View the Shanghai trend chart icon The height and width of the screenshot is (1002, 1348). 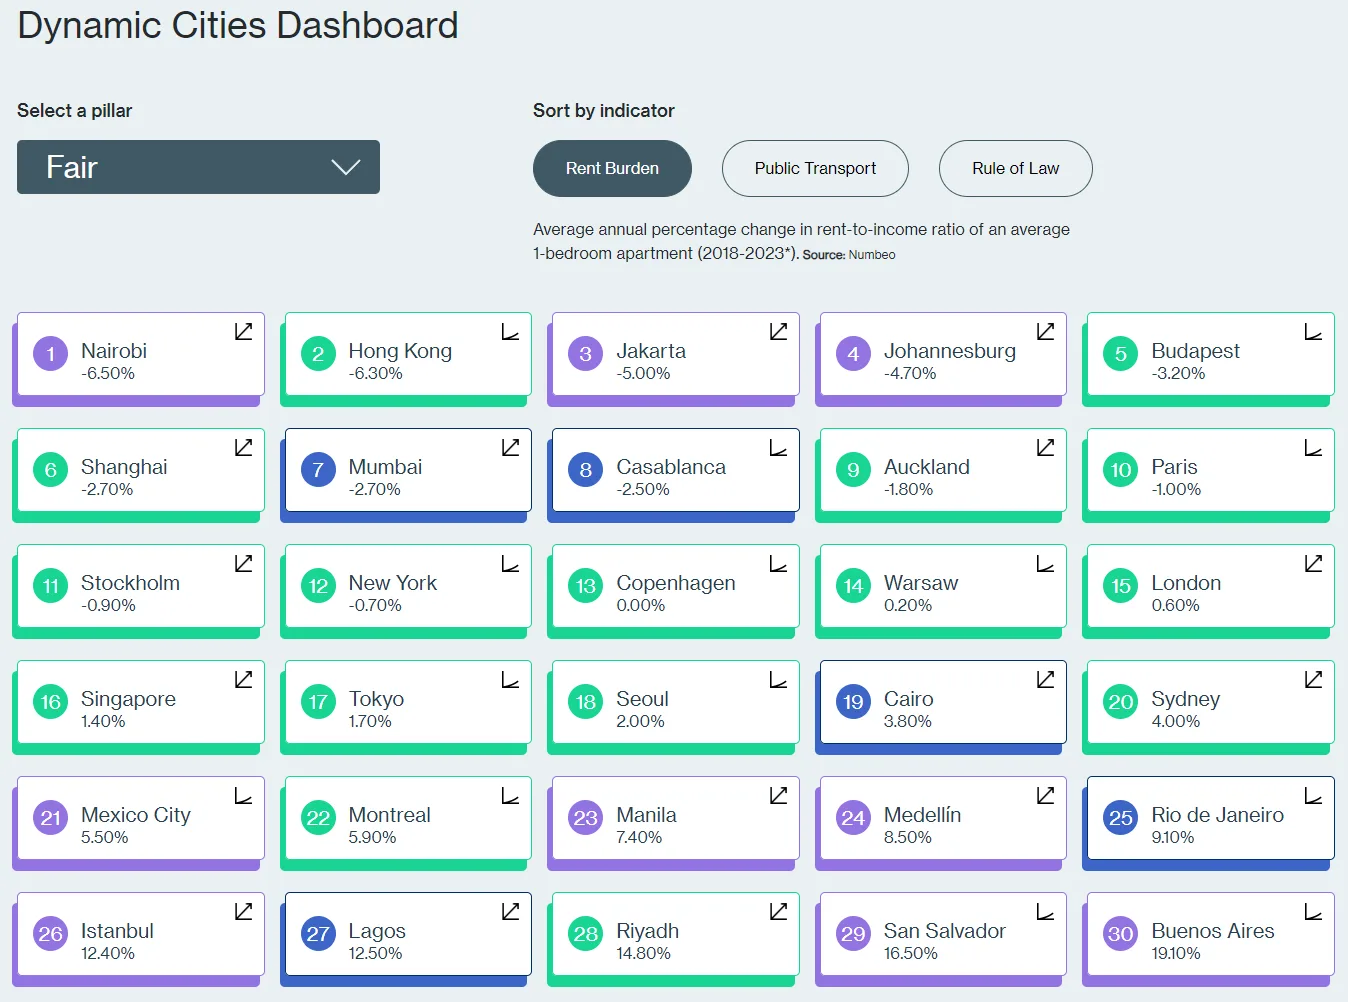click(243, 447)
